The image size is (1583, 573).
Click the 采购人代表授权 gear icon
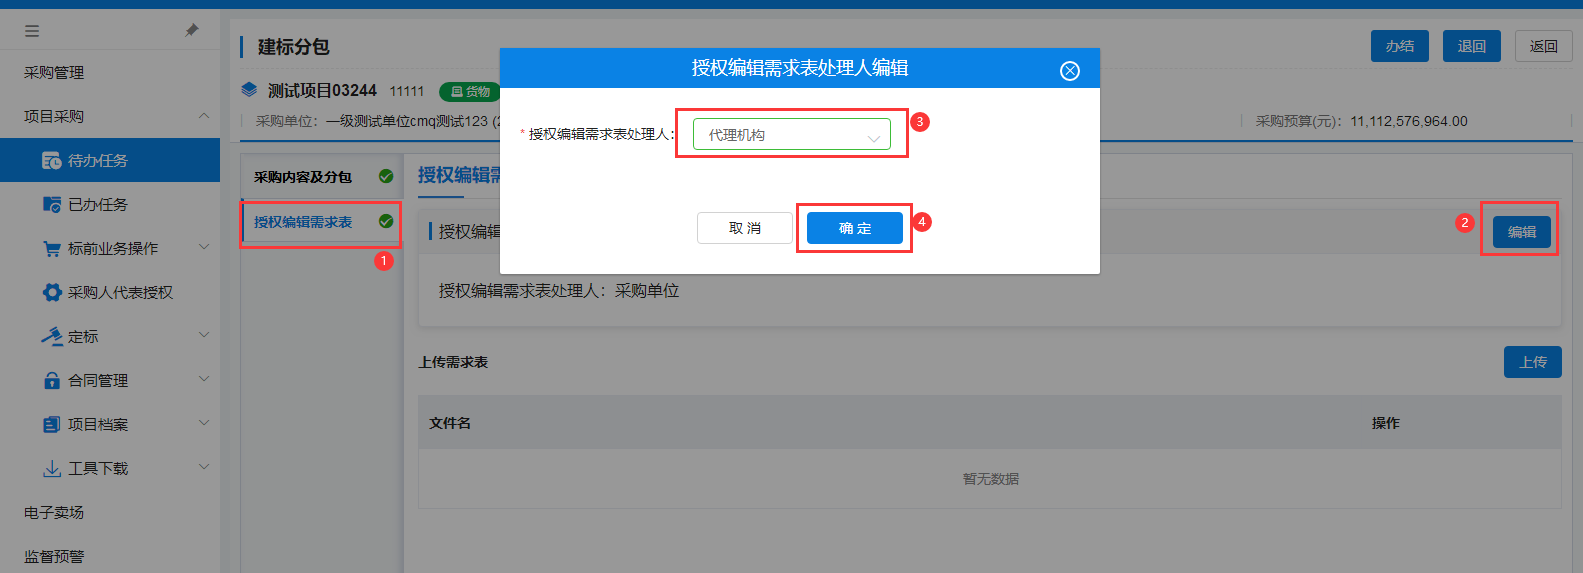point(52,293)
